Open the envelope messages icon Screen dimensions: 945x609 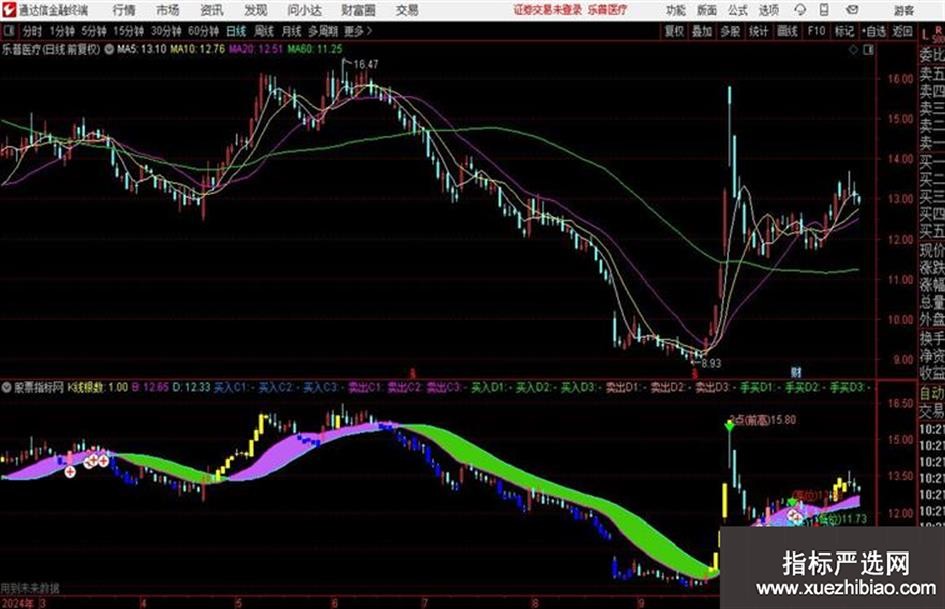(852, 10)
